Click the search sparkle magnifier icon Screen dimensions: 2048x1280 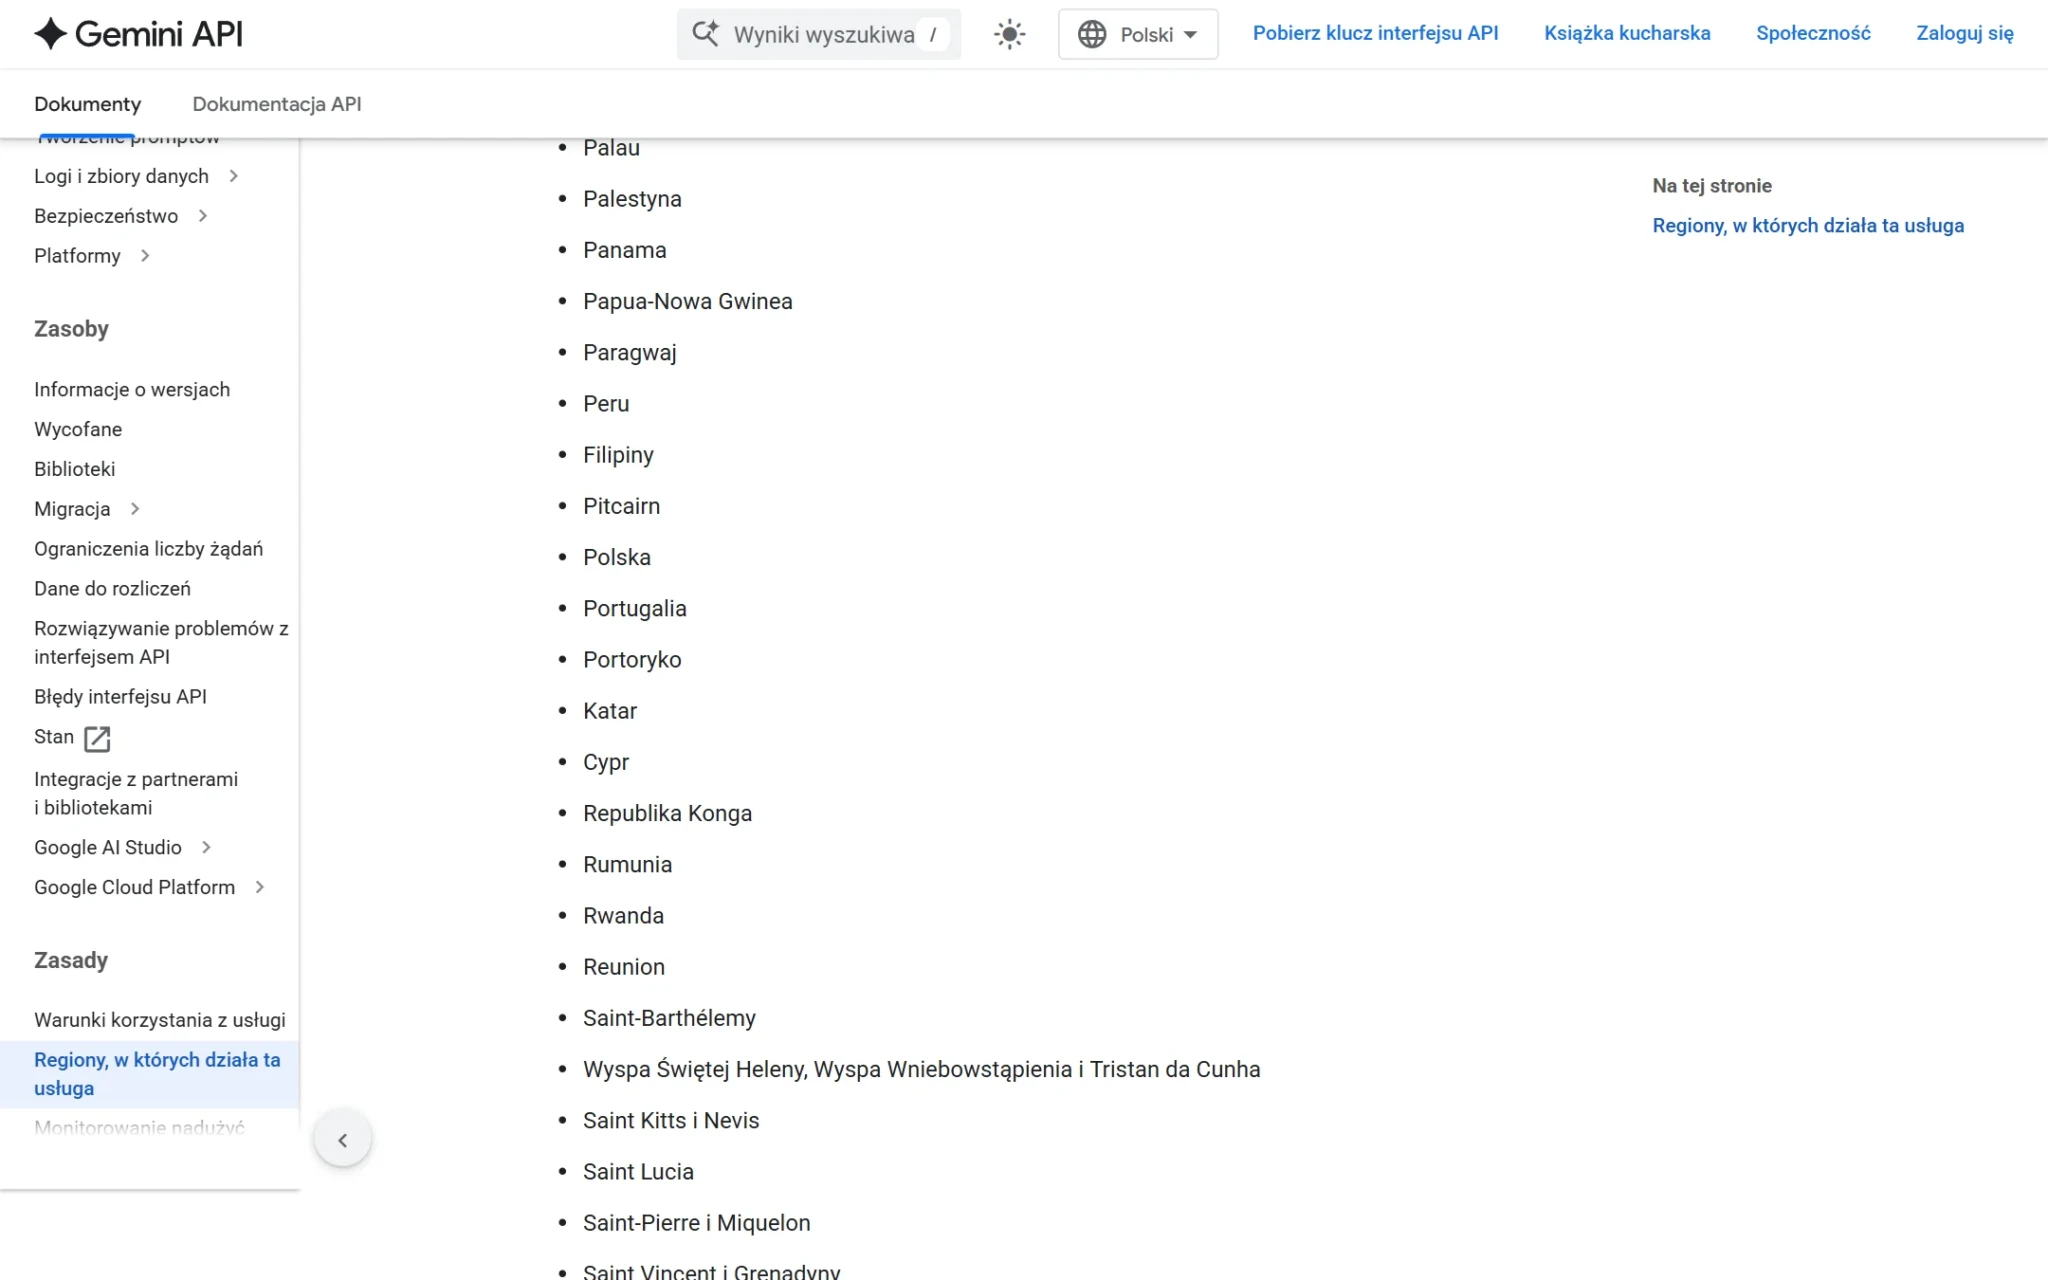coord(705,34)
